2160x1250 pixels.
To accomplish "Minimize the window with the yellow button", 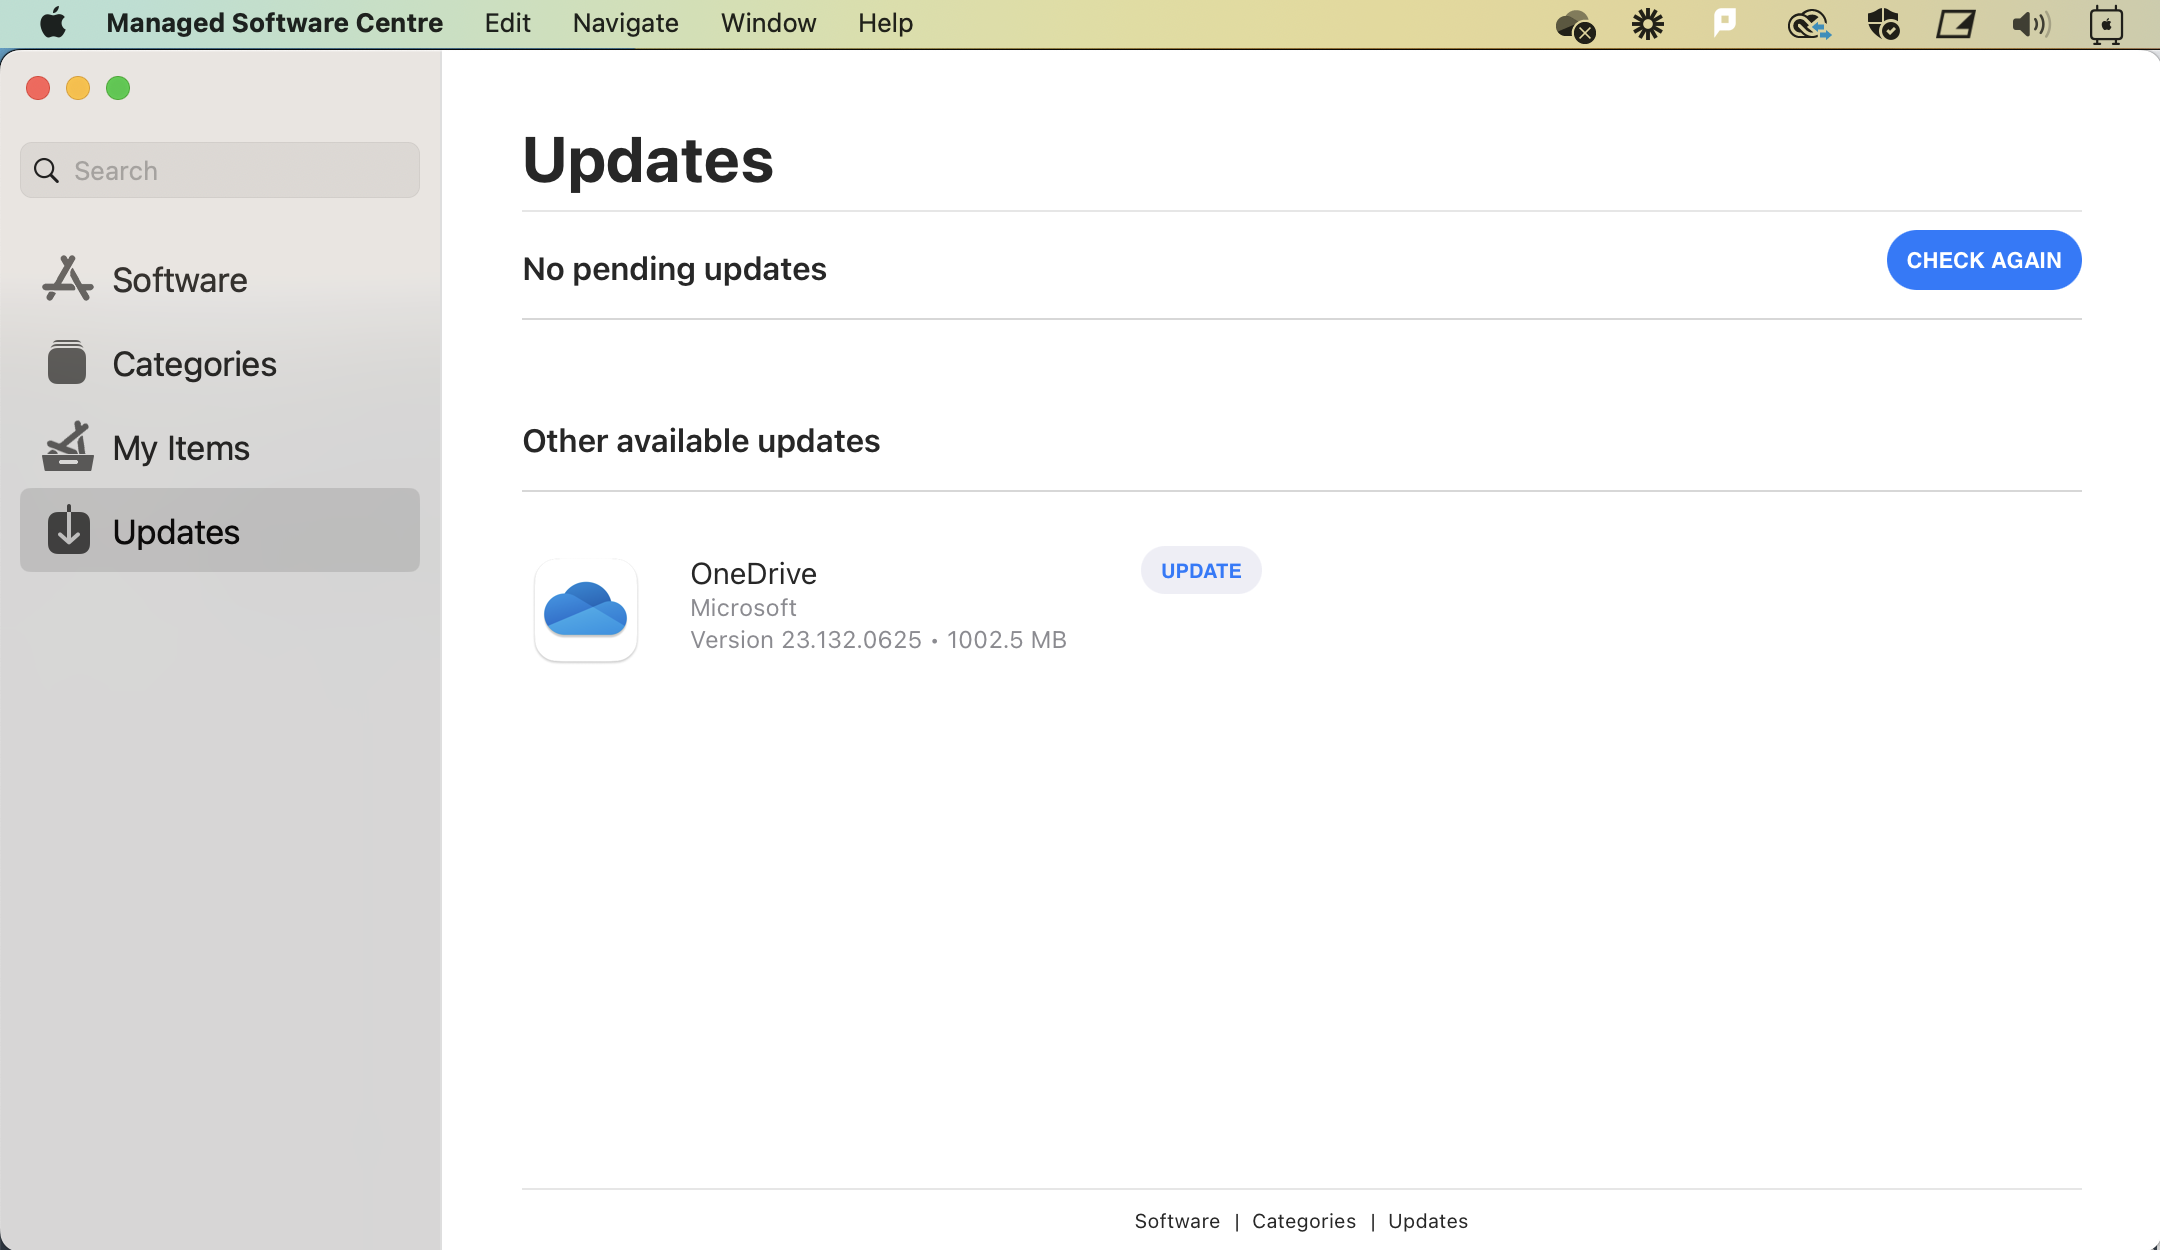I will [78, 88].
